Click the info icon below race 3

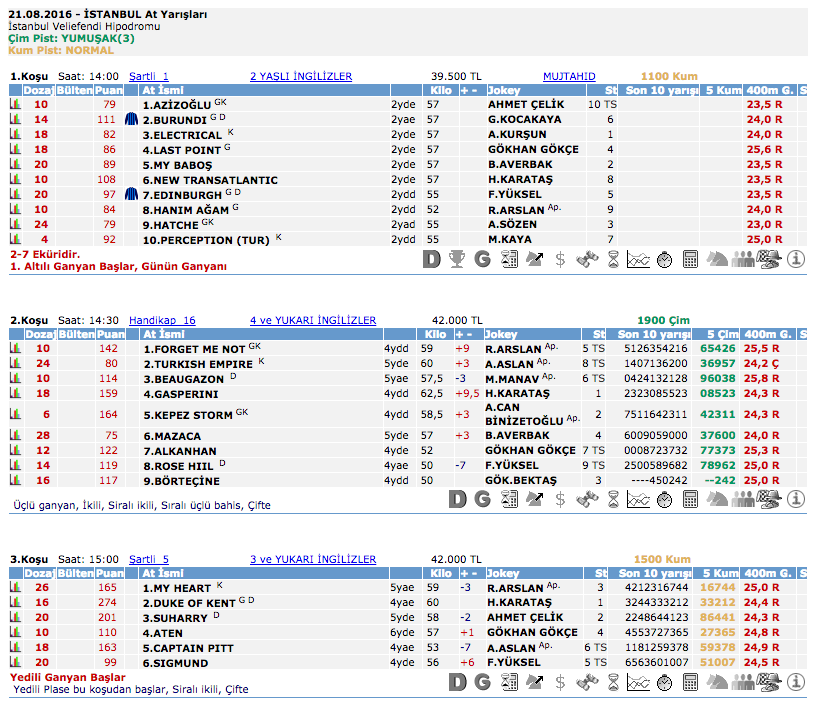coord(796,681)
